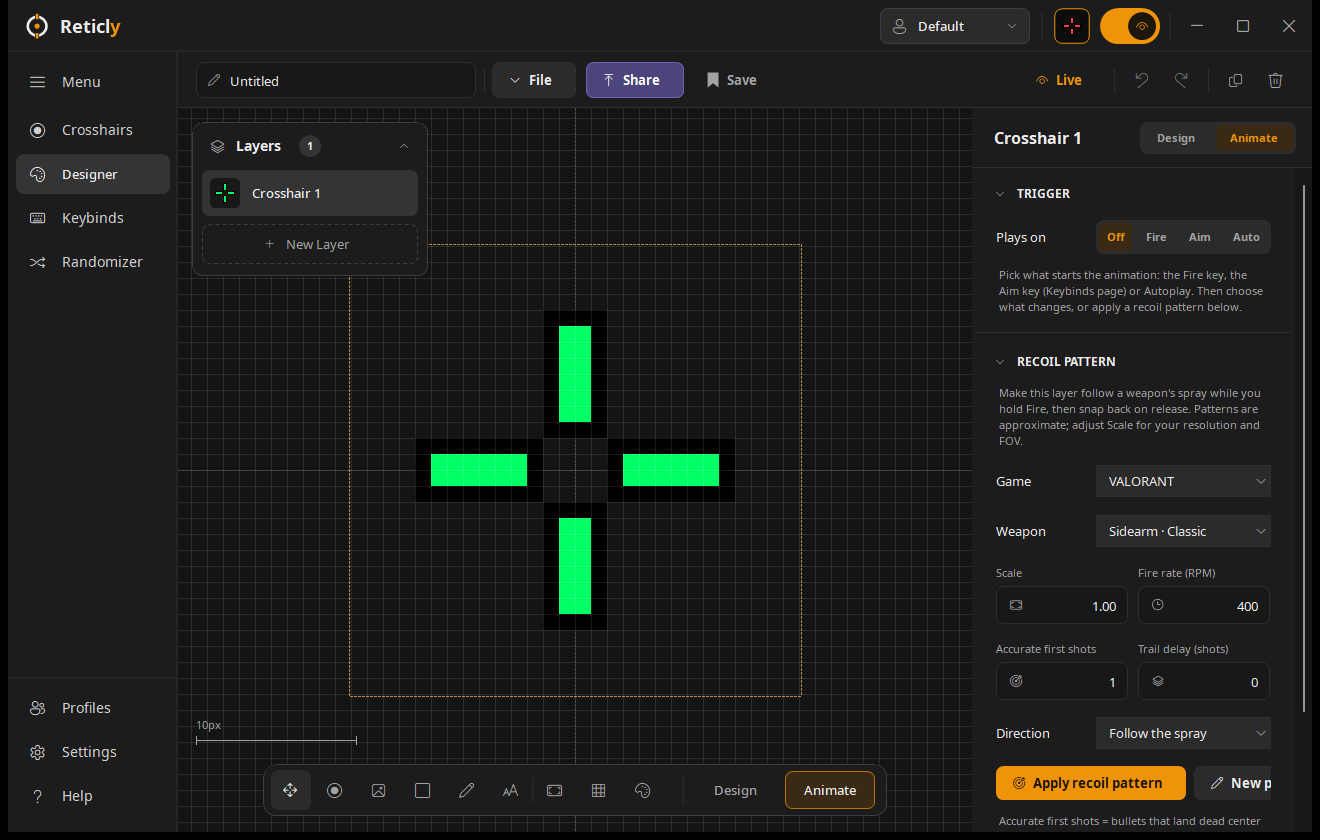The height and width of the screenshot is (840, 1320).
Task: Open Keybinds in the sidebar
Action: (93, 218)
